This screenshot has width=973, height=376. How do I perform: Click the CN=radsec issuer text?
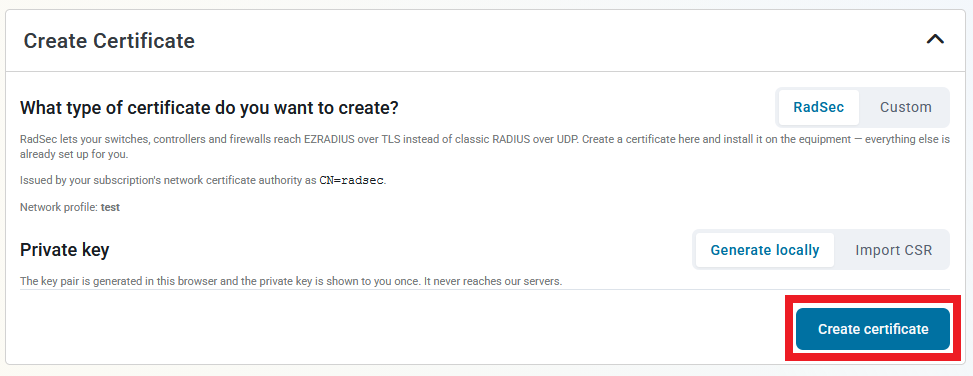352,181
